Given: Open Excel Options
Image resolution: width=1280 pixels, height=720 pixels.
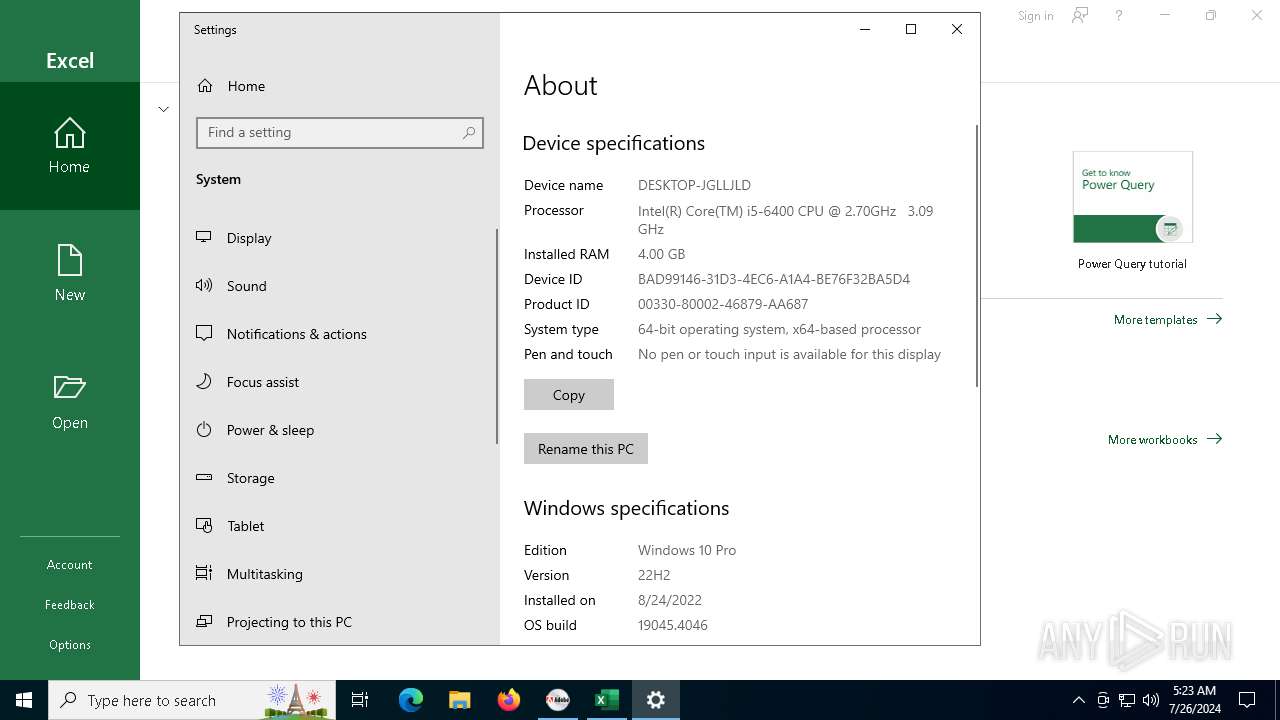Looking at the screenshot, I should point(70,645).
